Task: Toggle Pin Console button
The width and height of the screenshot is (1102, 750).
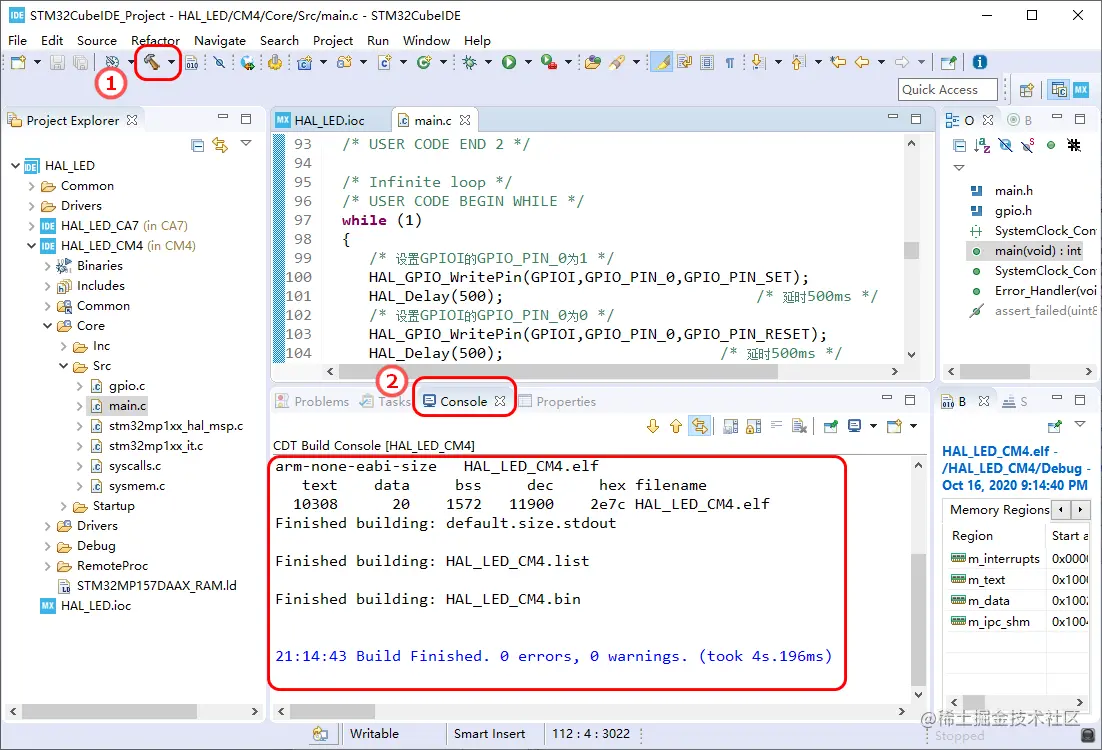Action: pyautogui.click(x=830, y=426)
